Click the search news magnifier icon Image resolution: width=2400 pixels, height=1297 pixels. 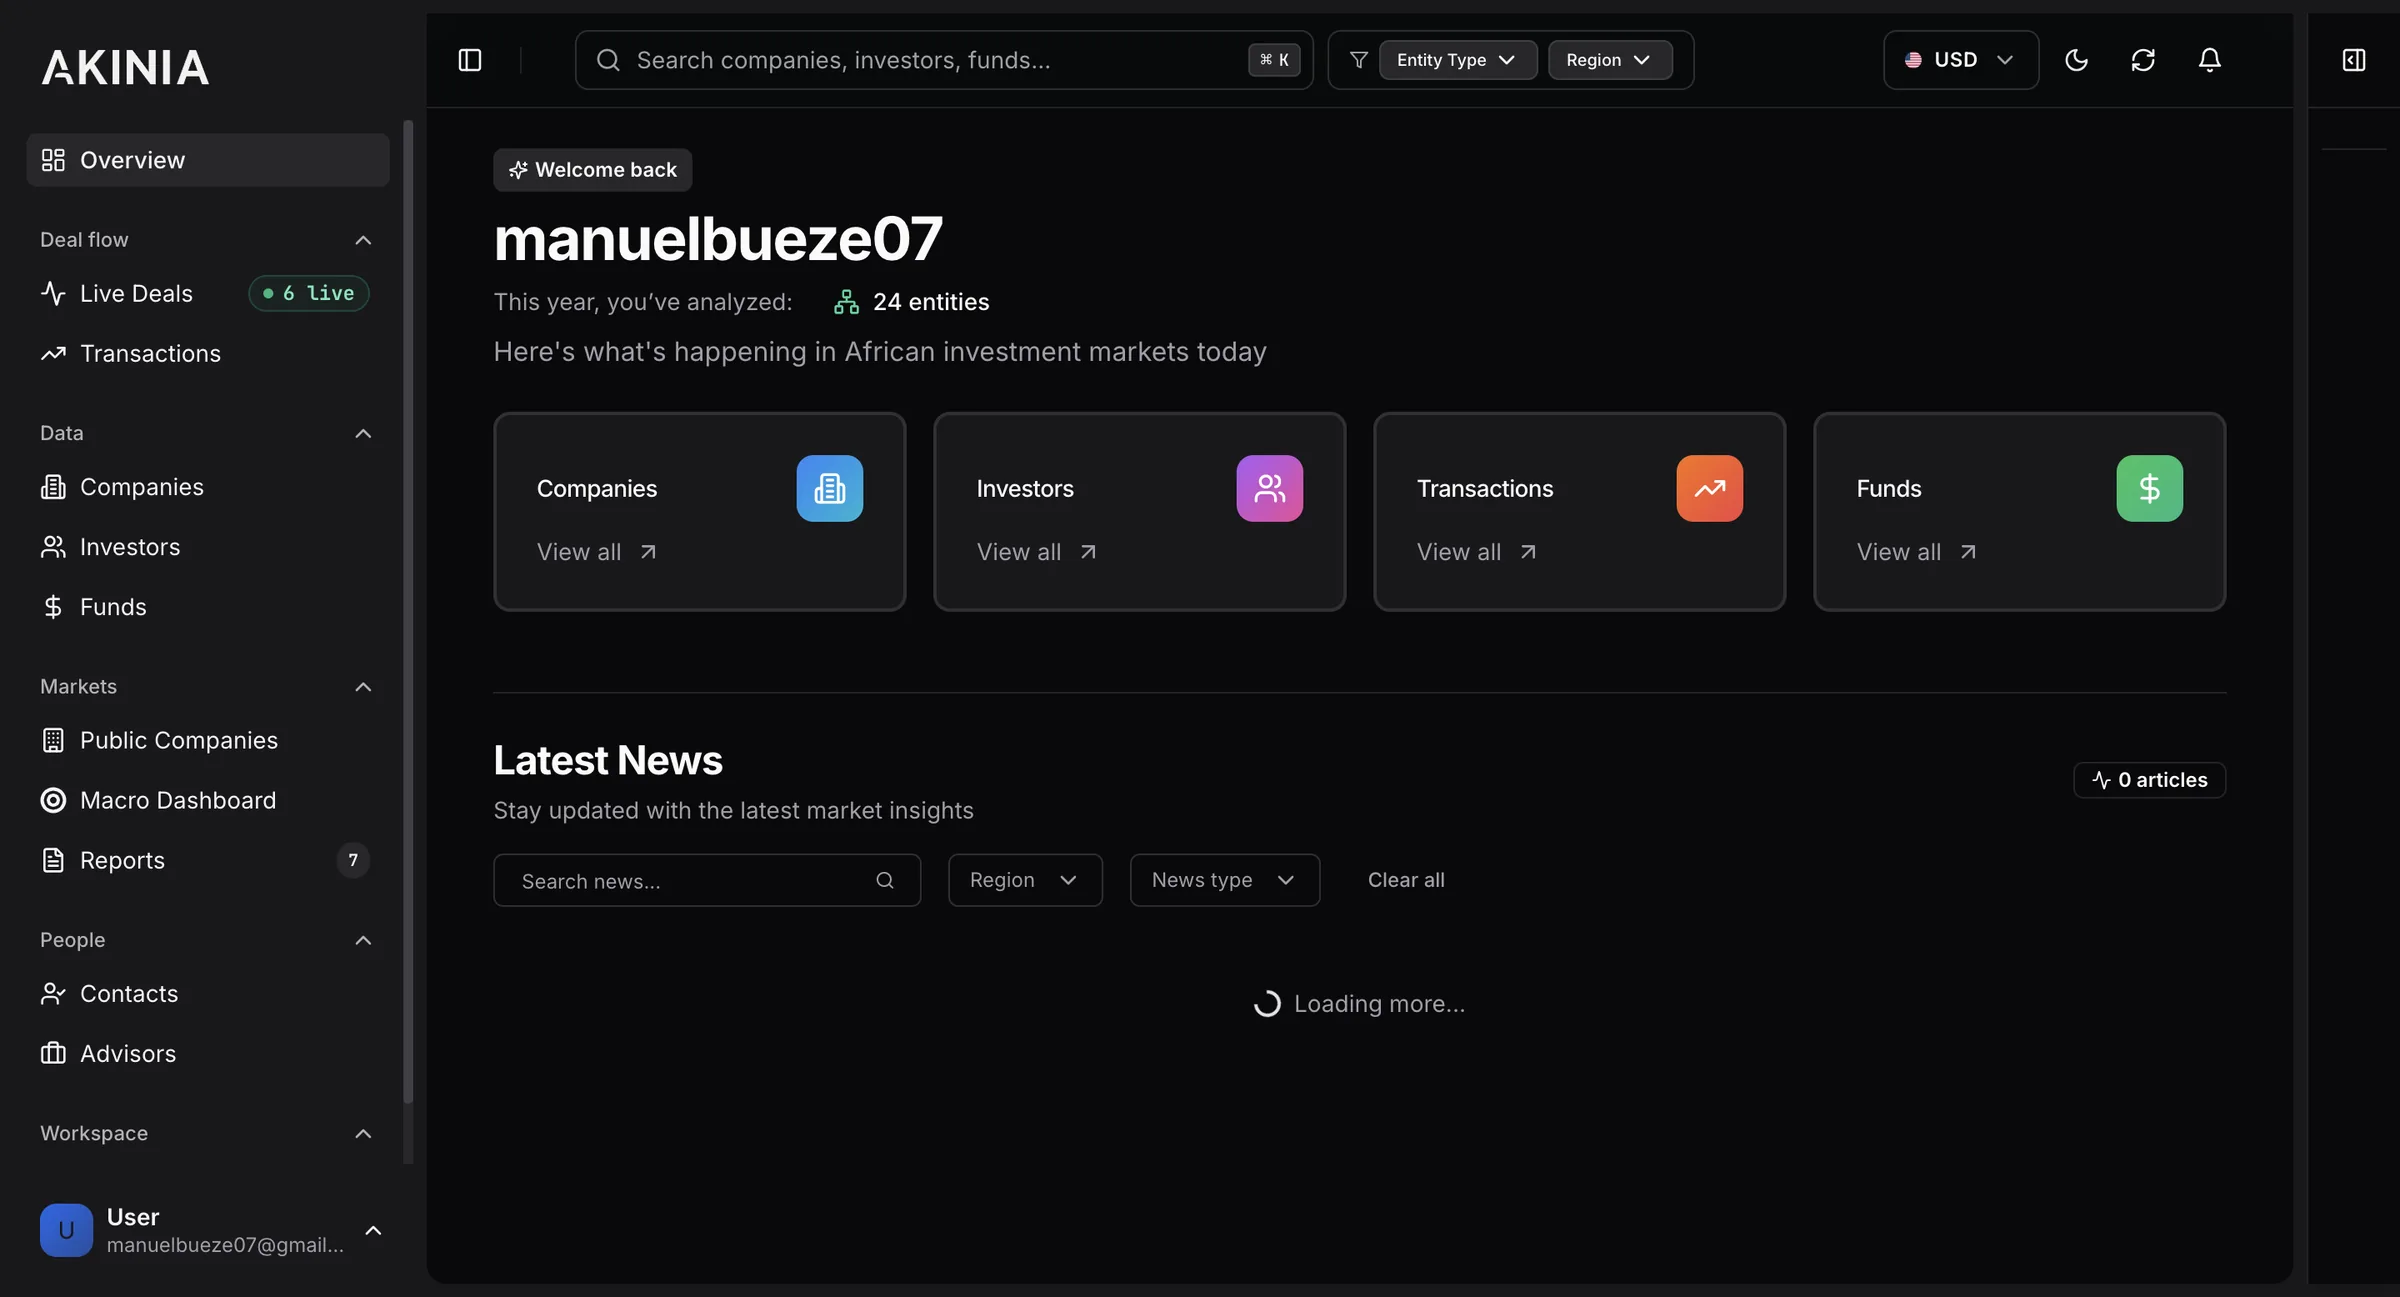[884, 880]
